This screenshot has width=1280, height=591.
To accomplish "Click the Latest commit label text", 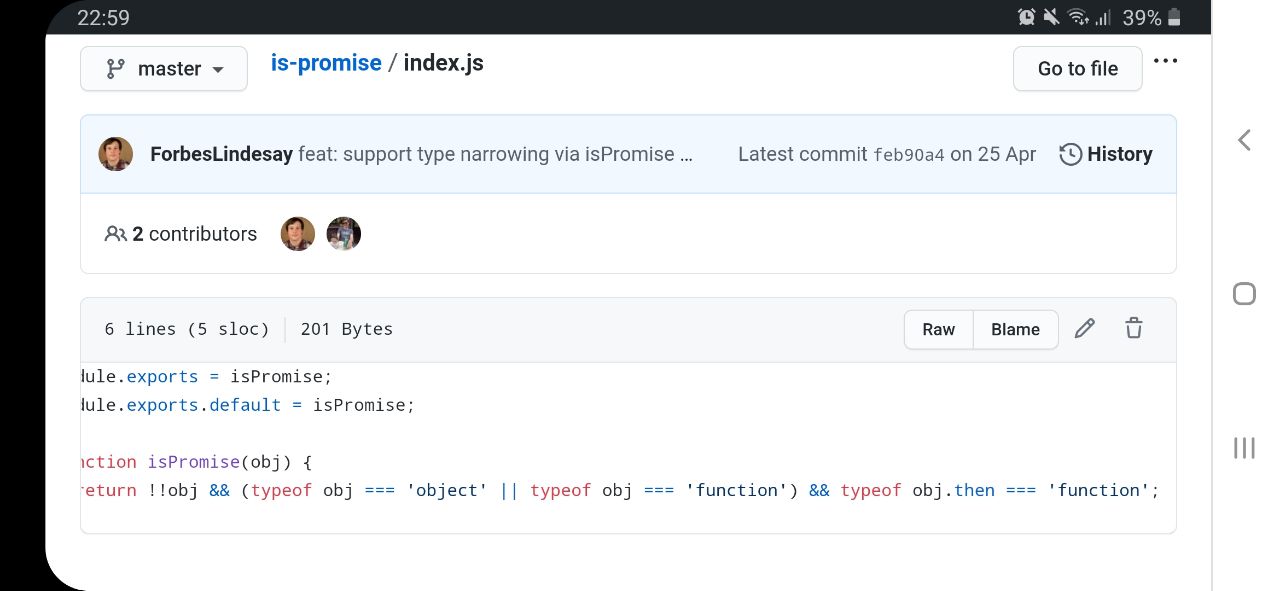I will [803, 154].
